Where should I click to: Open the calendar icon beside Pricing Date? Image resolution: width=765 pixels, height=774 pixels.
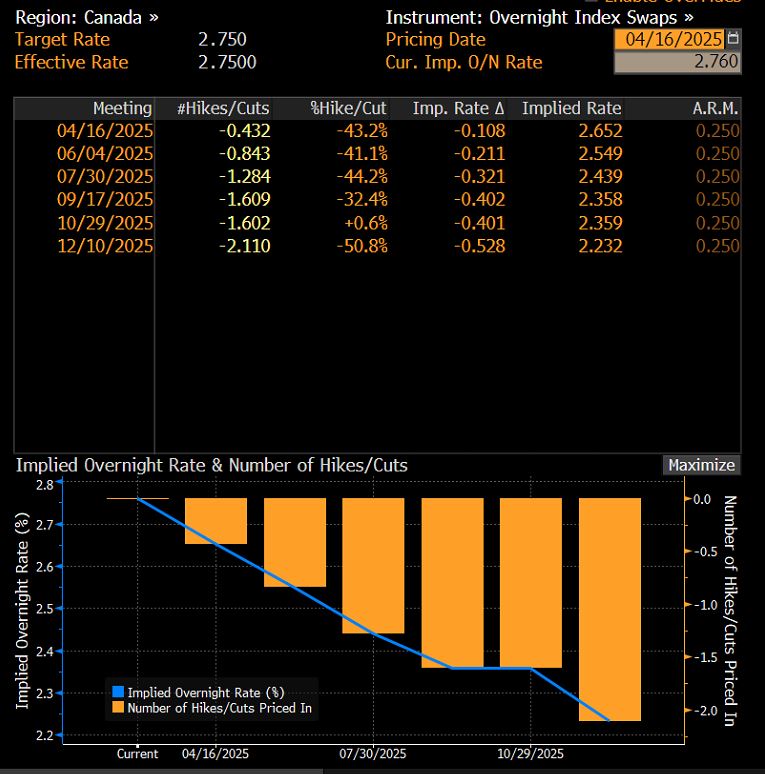733,39
